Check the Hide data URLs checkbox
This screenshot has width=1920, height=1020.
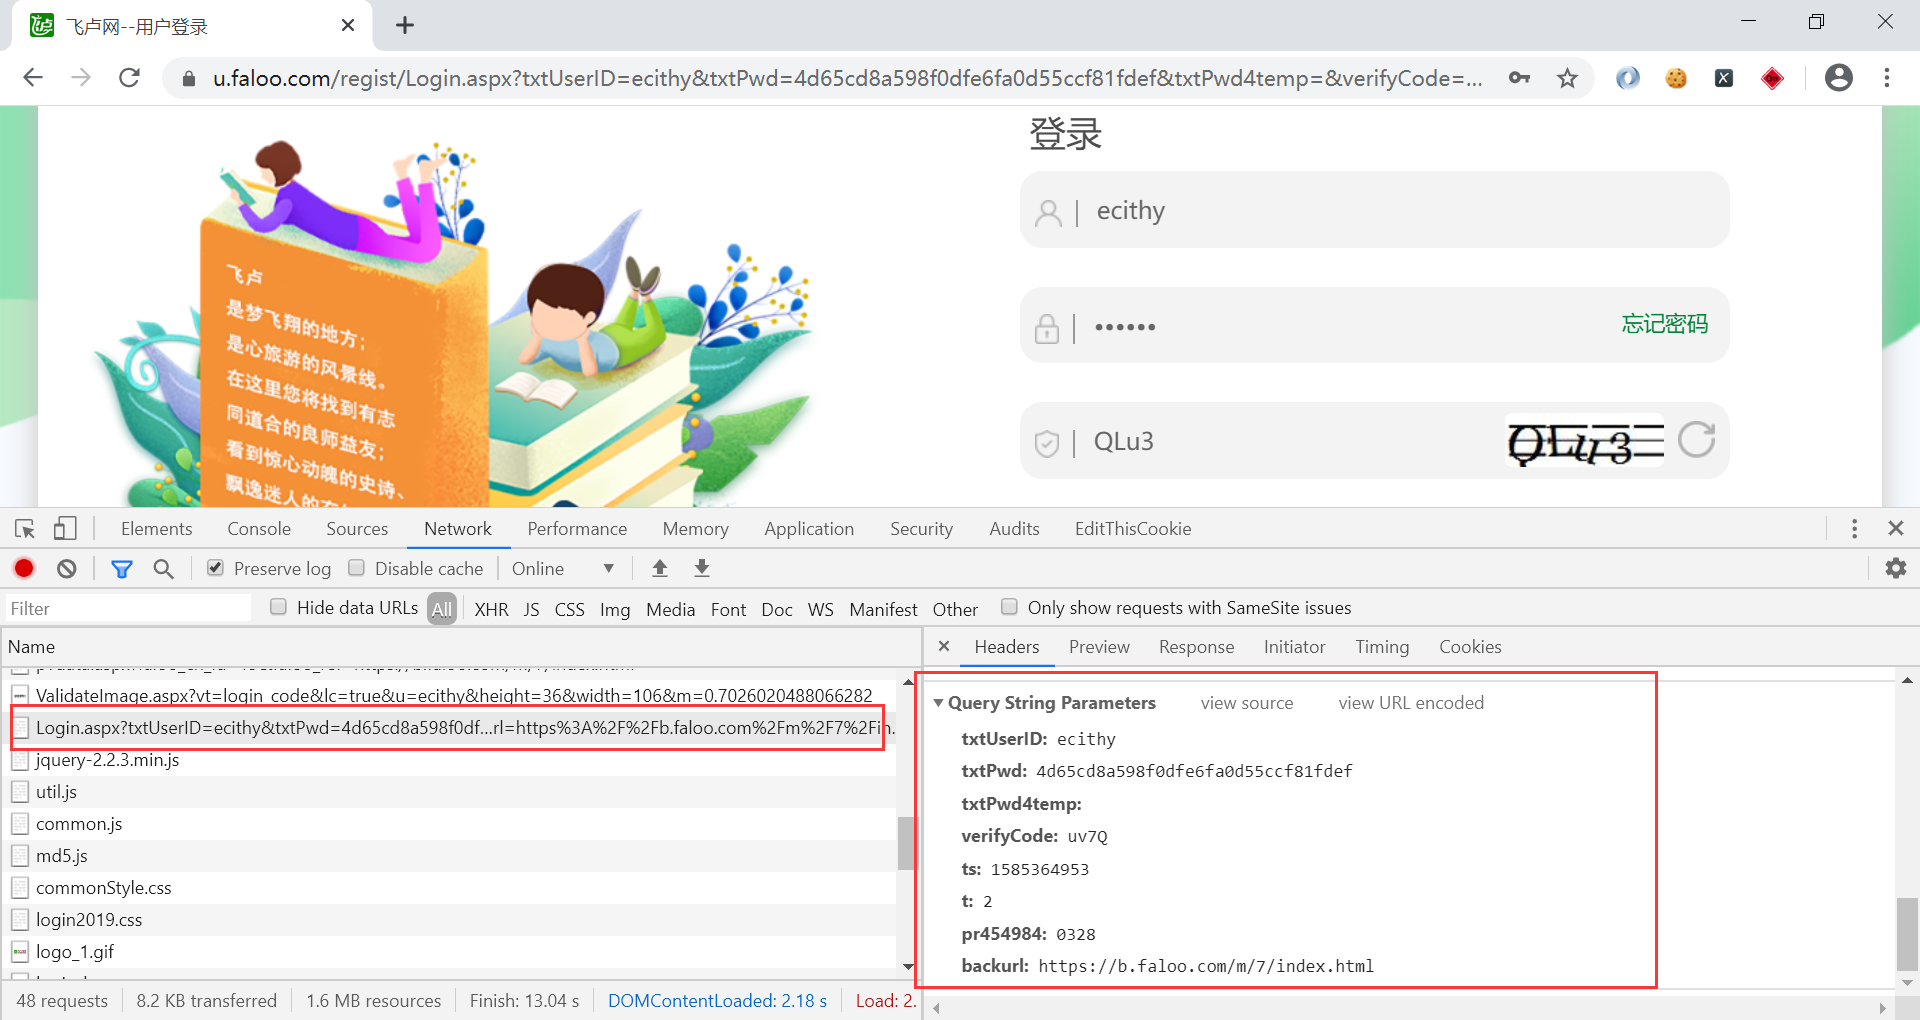[x=279, y=607]
